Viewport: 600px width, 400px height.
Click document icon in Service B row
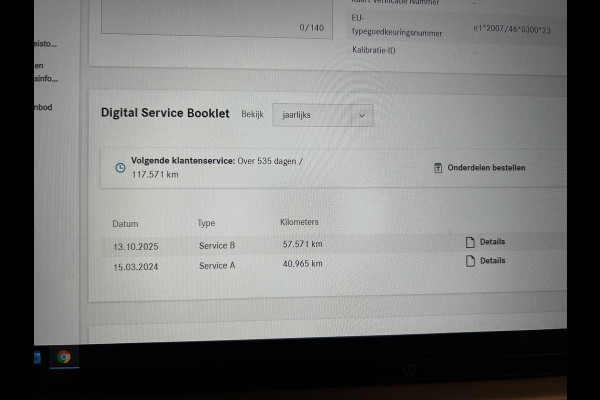pyautogui.click(x=470, y=242)
